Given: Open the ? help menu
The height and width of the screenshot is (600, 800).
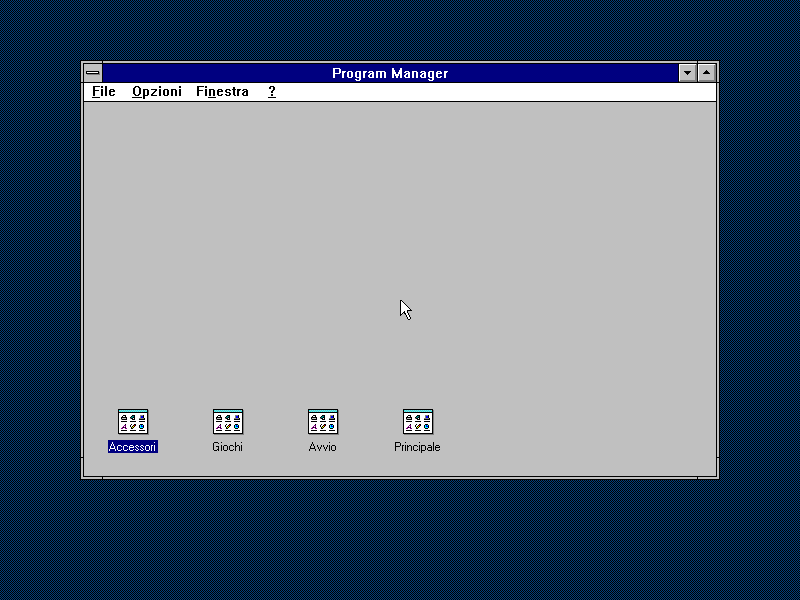Looking at the screenshot, I should tap(272, 92).
